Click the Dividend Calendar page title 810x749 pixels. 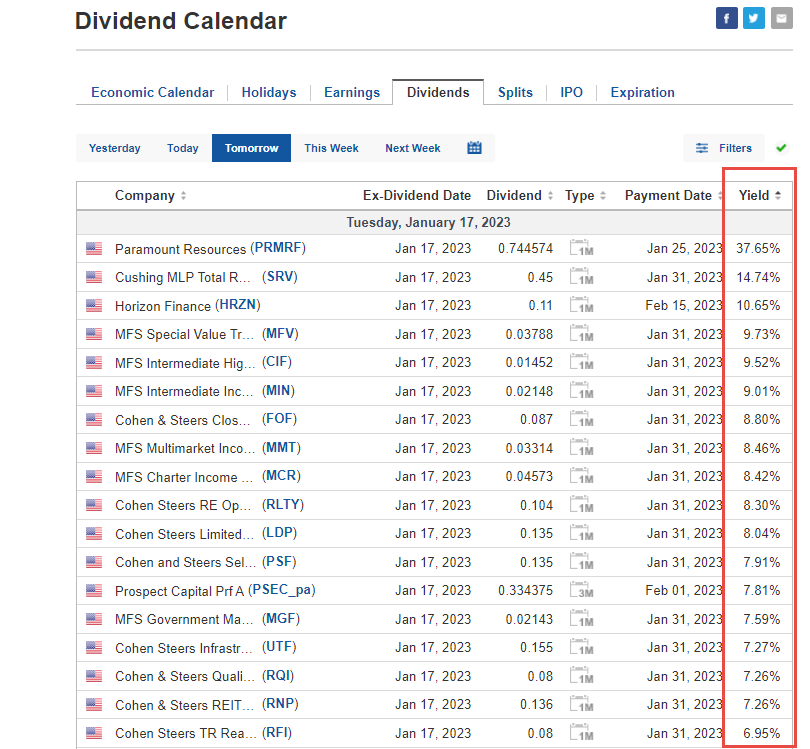coord(181,21)
